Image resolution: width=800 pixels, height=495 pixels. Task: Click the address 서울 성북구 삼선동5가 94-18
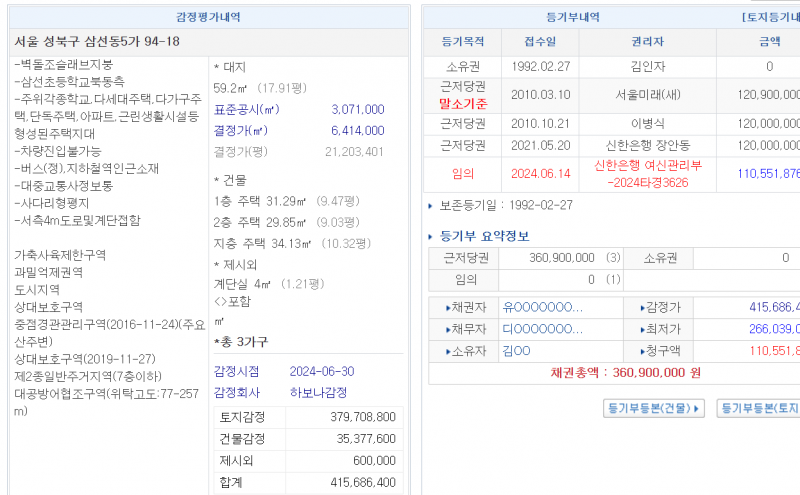point(98,41)
